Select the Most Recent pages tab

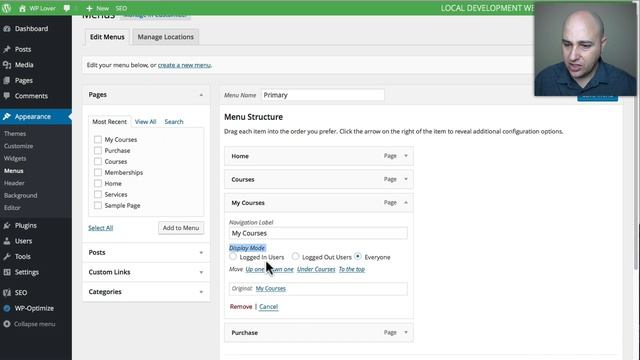point(109,122)
